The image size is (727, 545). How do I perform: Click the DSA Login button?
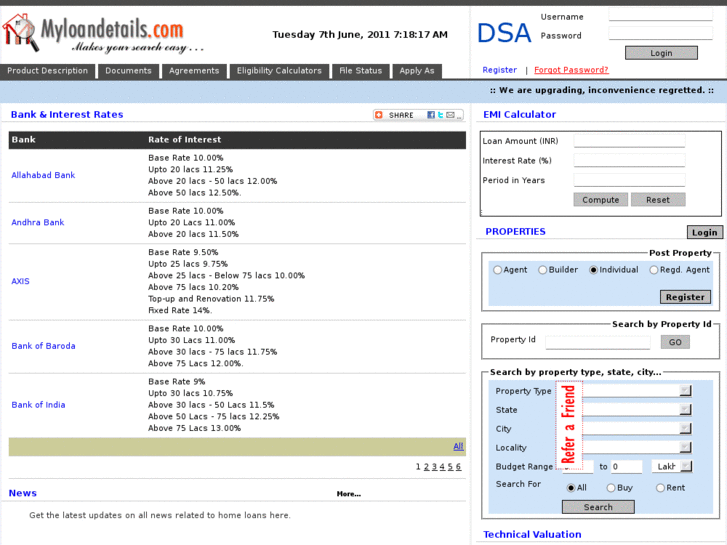[661, 53]
